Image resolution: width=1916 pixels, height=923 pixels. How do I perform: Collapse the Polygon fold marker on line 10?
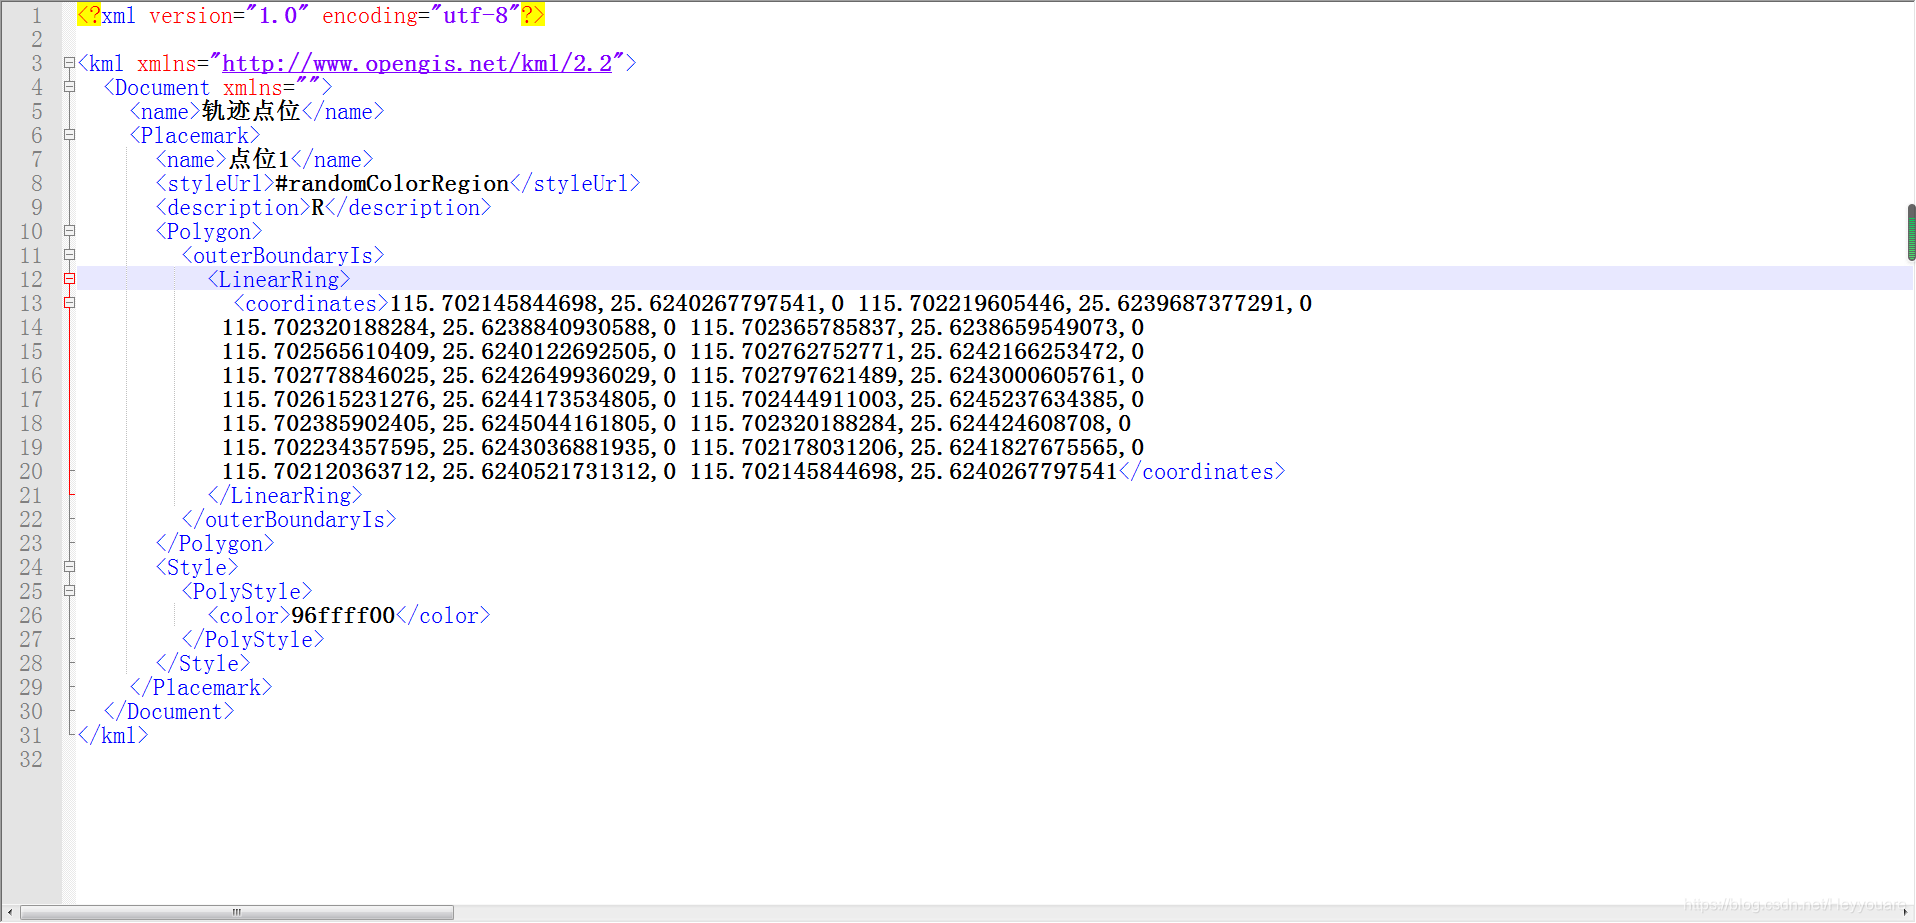(x=69, y=231)
